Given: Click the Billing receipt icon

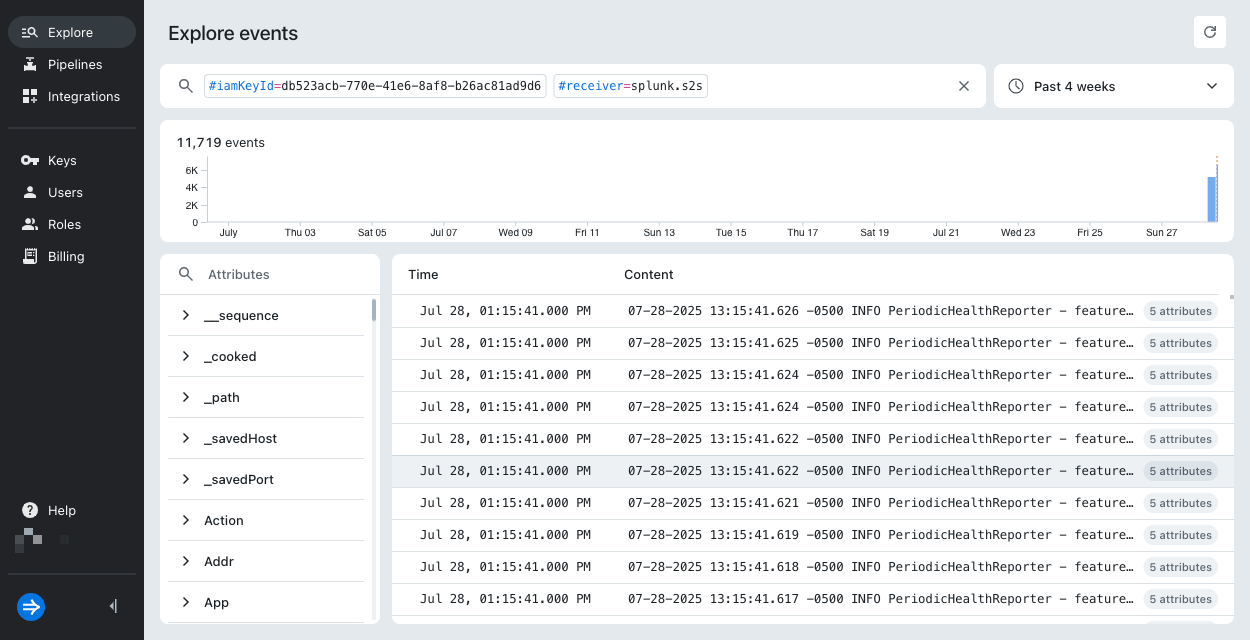Looking at the screenshot, I should pyautogui.click(x=29, y=256).
